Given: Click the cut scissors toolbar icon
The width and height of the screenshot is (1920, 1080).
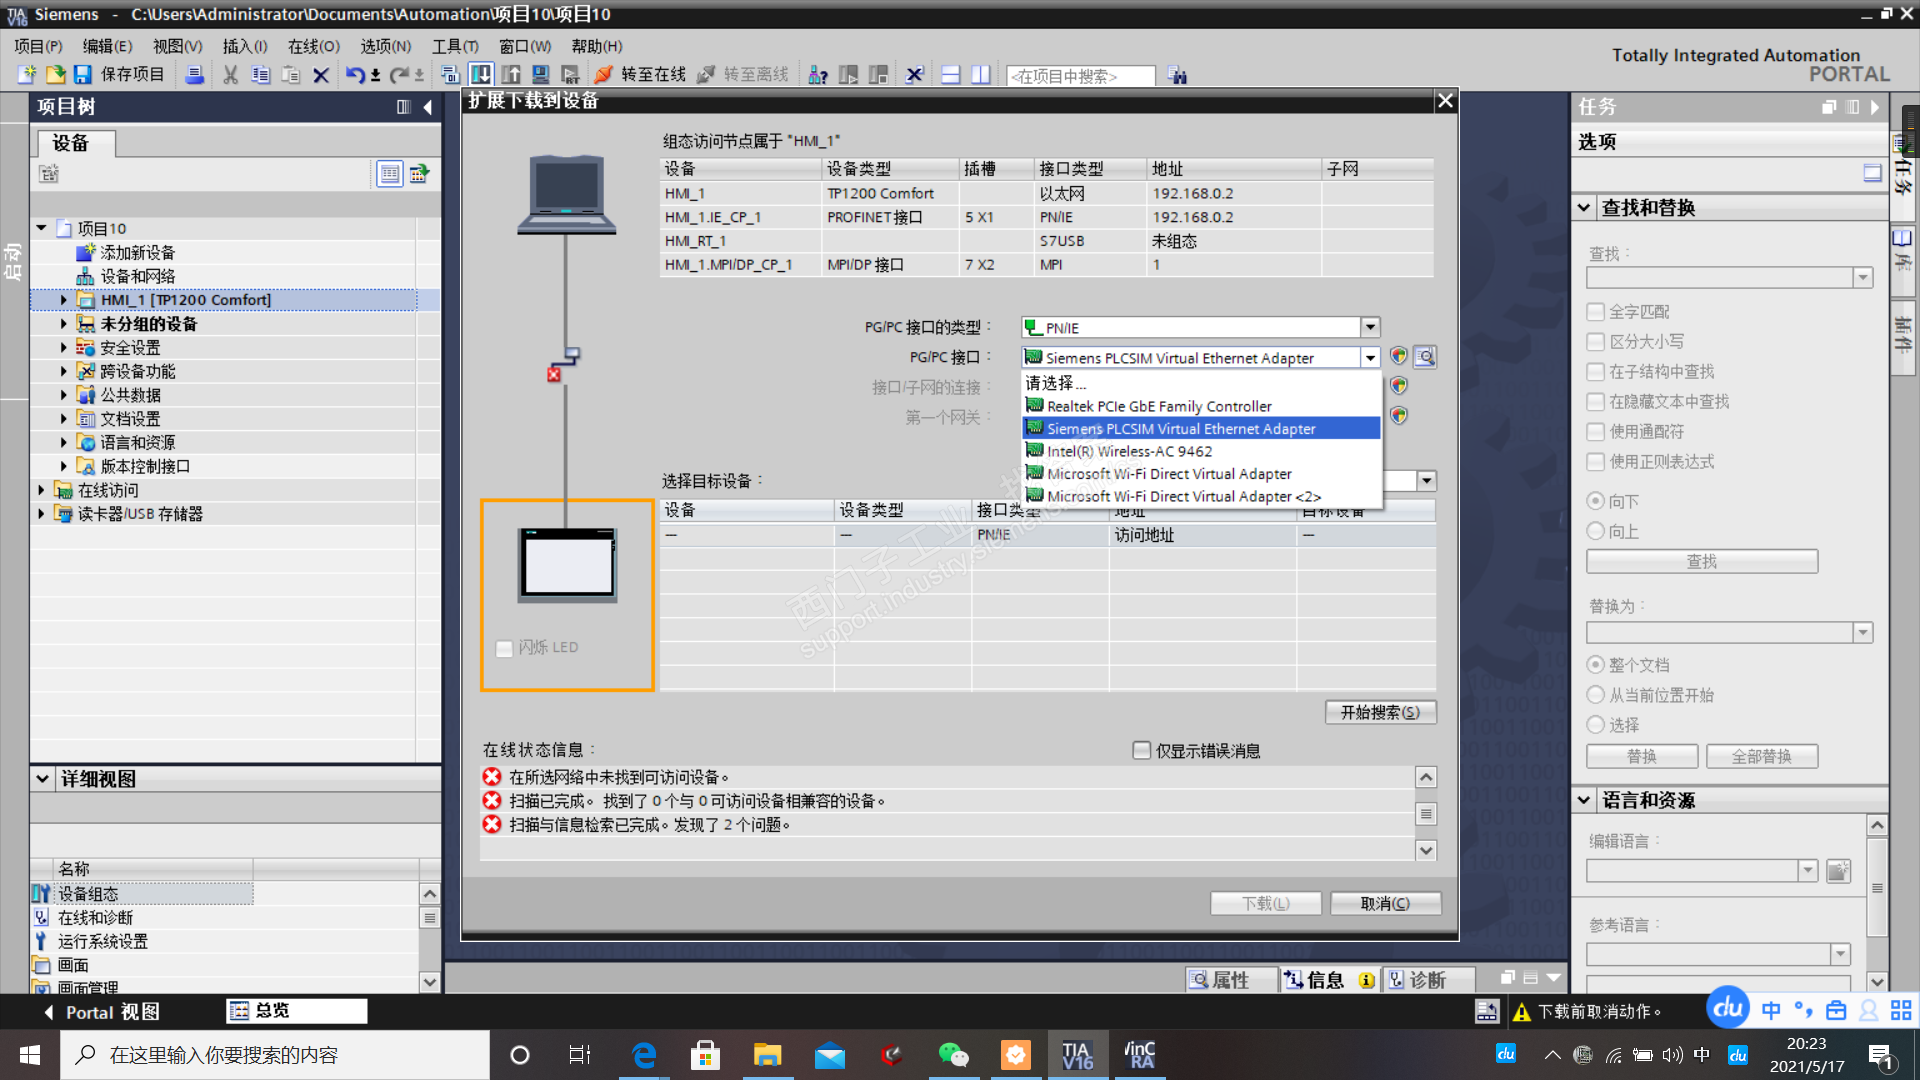Looking at the screenshot, I should (x=231, y=75).
